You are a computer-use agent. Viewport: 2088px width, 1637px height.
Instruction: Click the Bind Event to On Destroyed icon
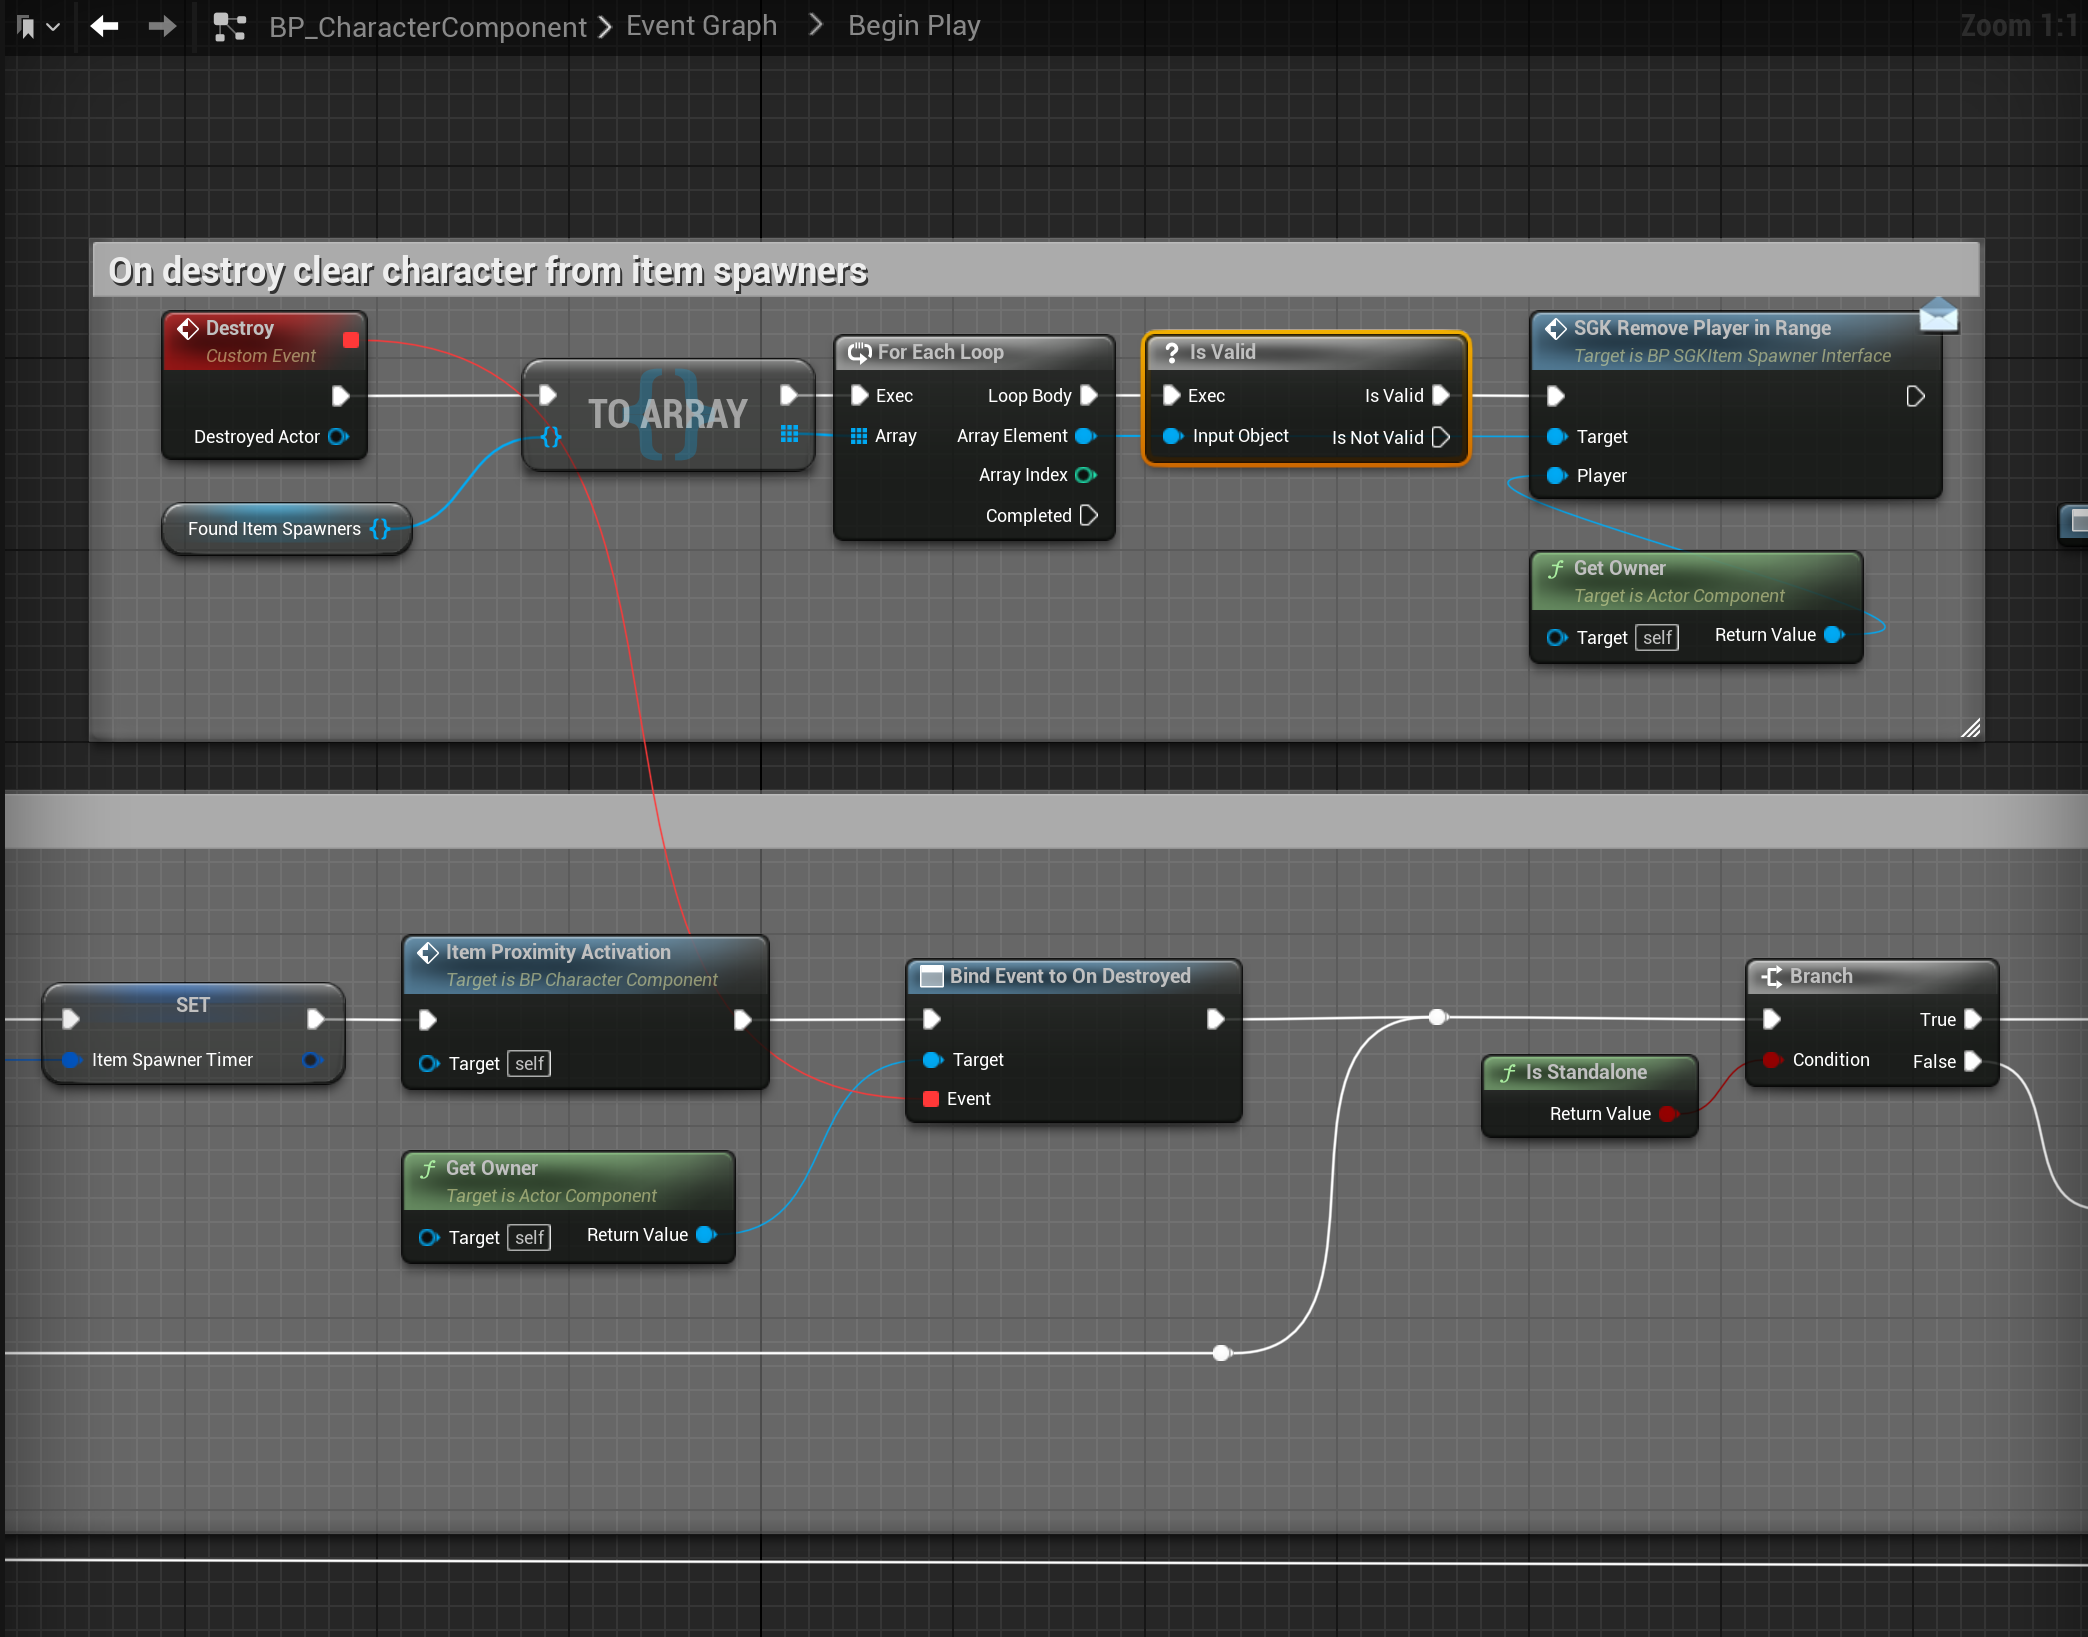click(x=931, y=976)
